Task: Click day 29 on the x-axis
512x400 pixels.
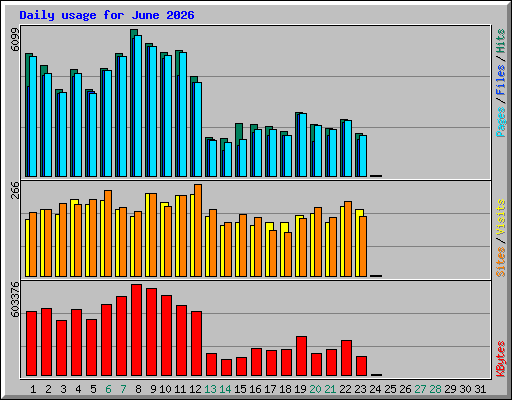Action: (x=450, y=389)
